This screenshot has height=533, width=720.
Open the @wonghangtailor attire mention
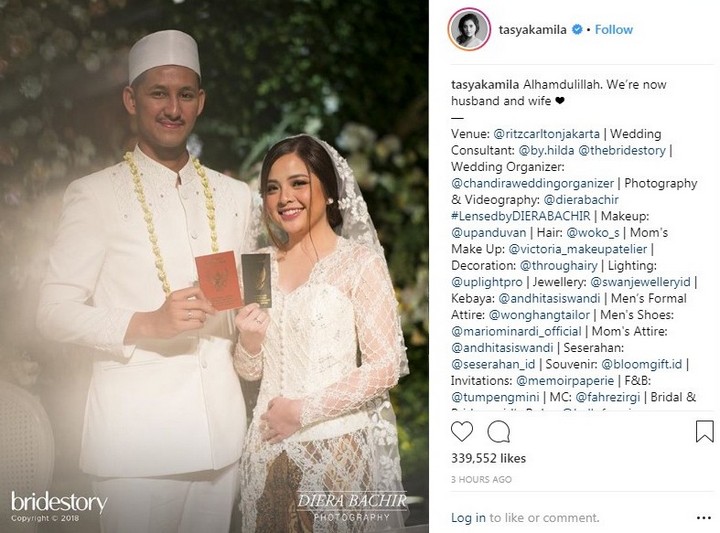click(x=539, y=315)
